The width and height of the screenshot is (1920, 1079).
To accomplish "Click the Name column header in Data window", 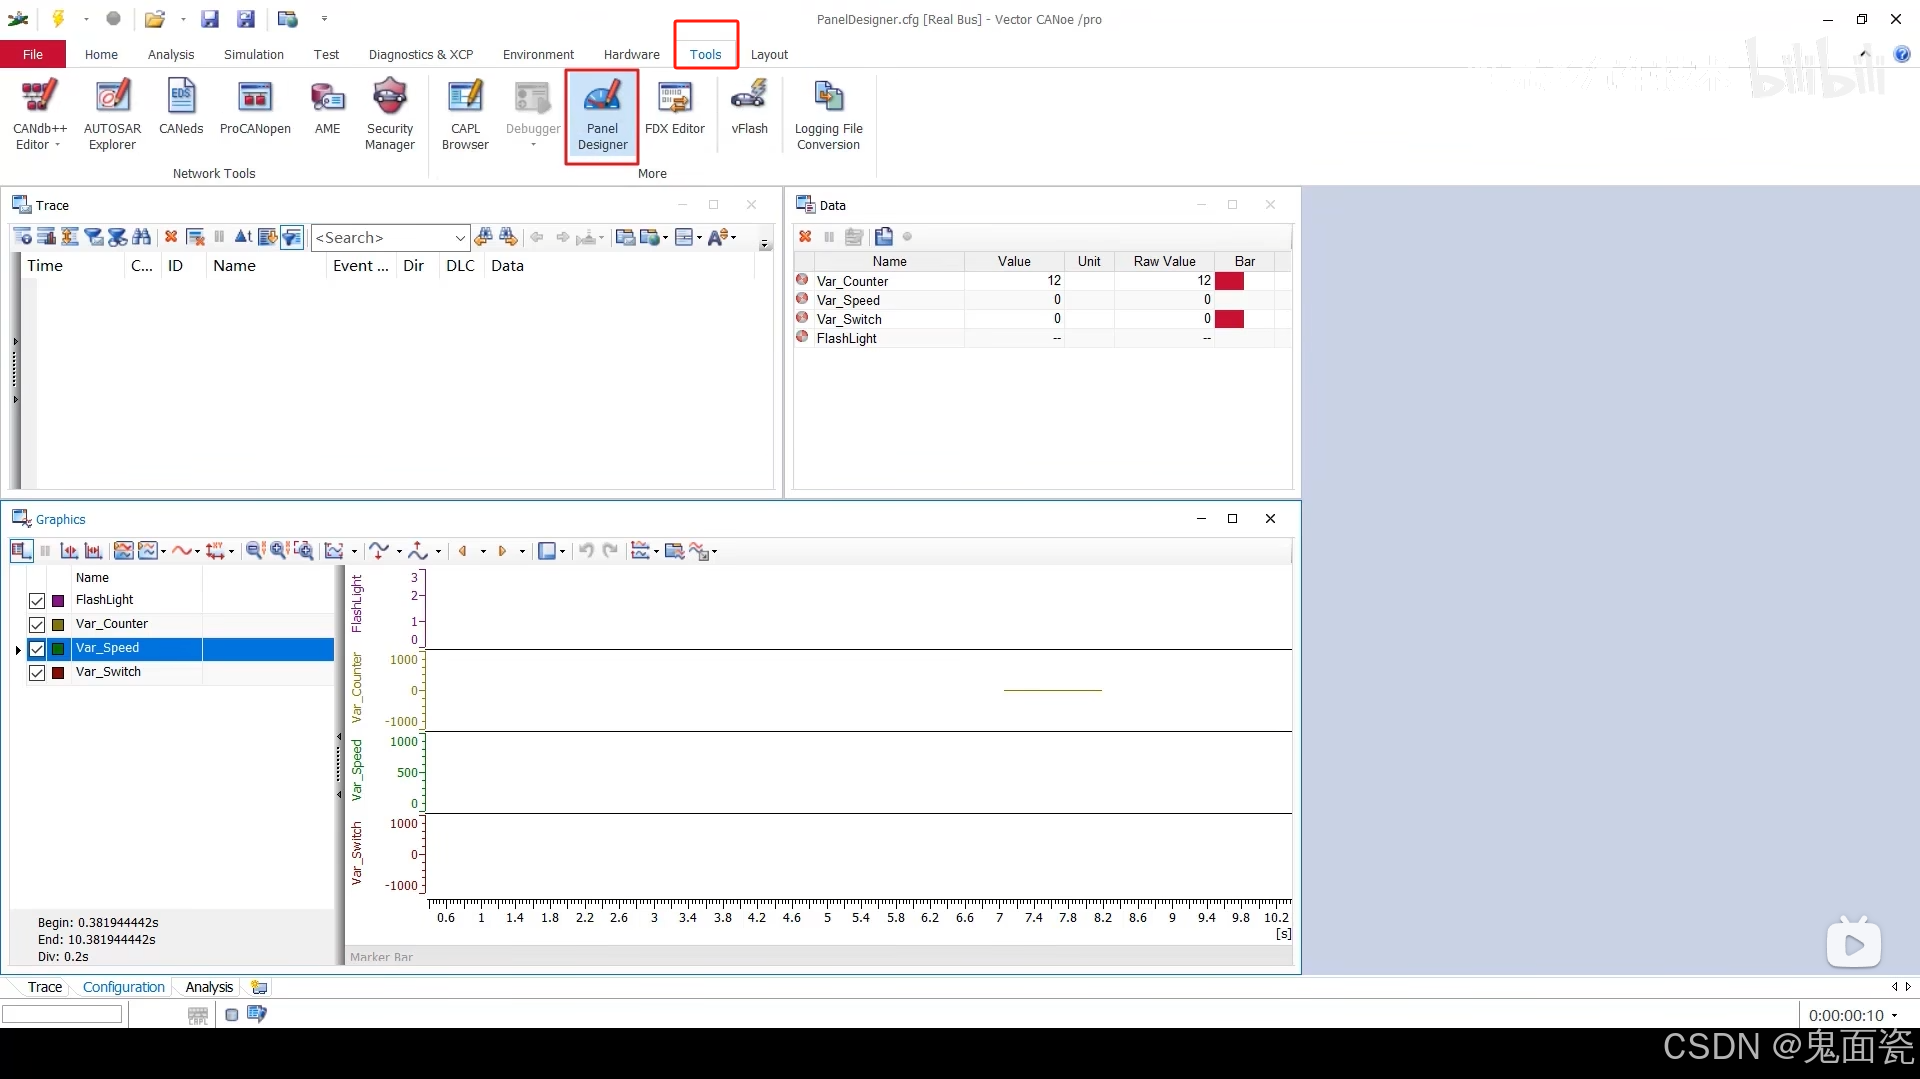I will [x=889, y=261].
